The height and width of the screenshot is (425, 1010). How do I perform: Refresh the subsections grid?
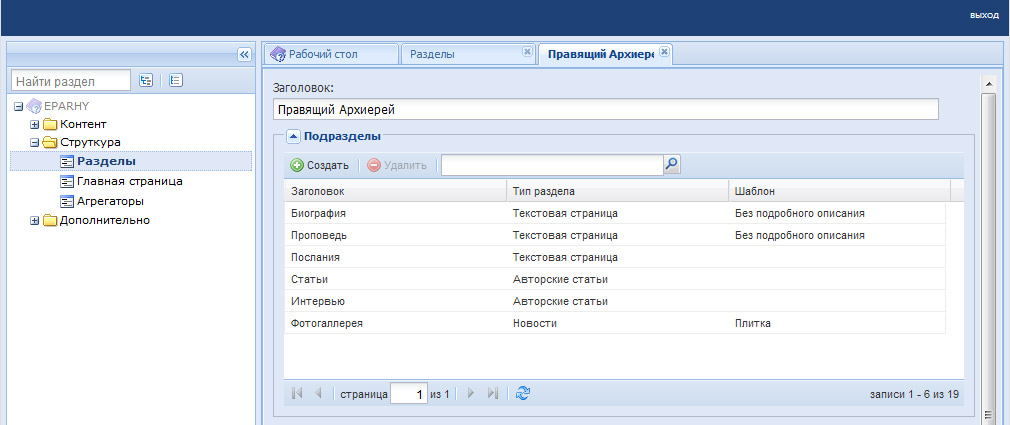(x=523, y=393)
